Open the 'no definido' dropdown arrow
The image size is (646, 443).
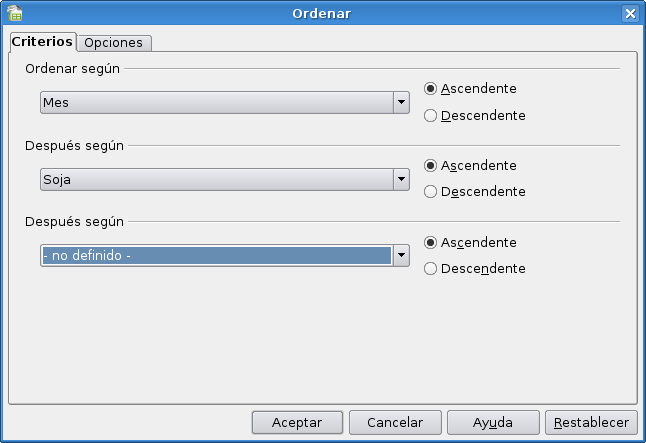coord(401,256)
